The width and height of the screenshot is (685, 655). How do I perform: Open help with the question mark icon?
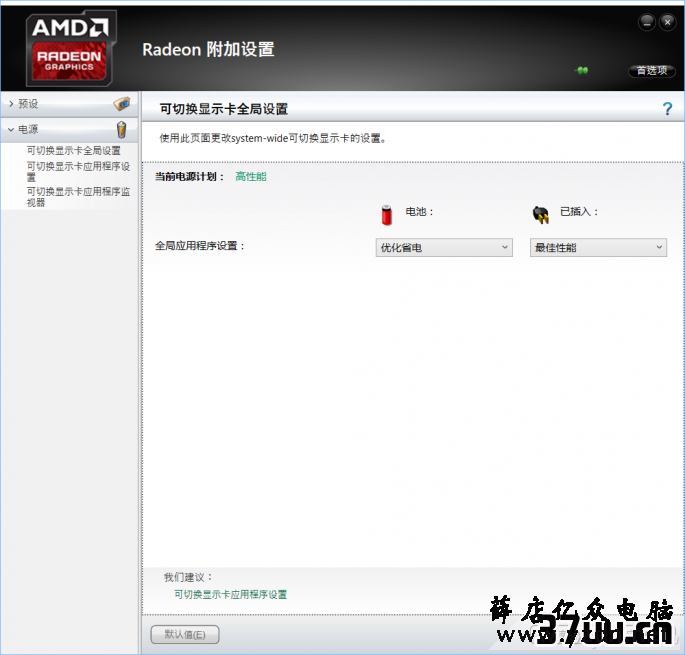667,108
